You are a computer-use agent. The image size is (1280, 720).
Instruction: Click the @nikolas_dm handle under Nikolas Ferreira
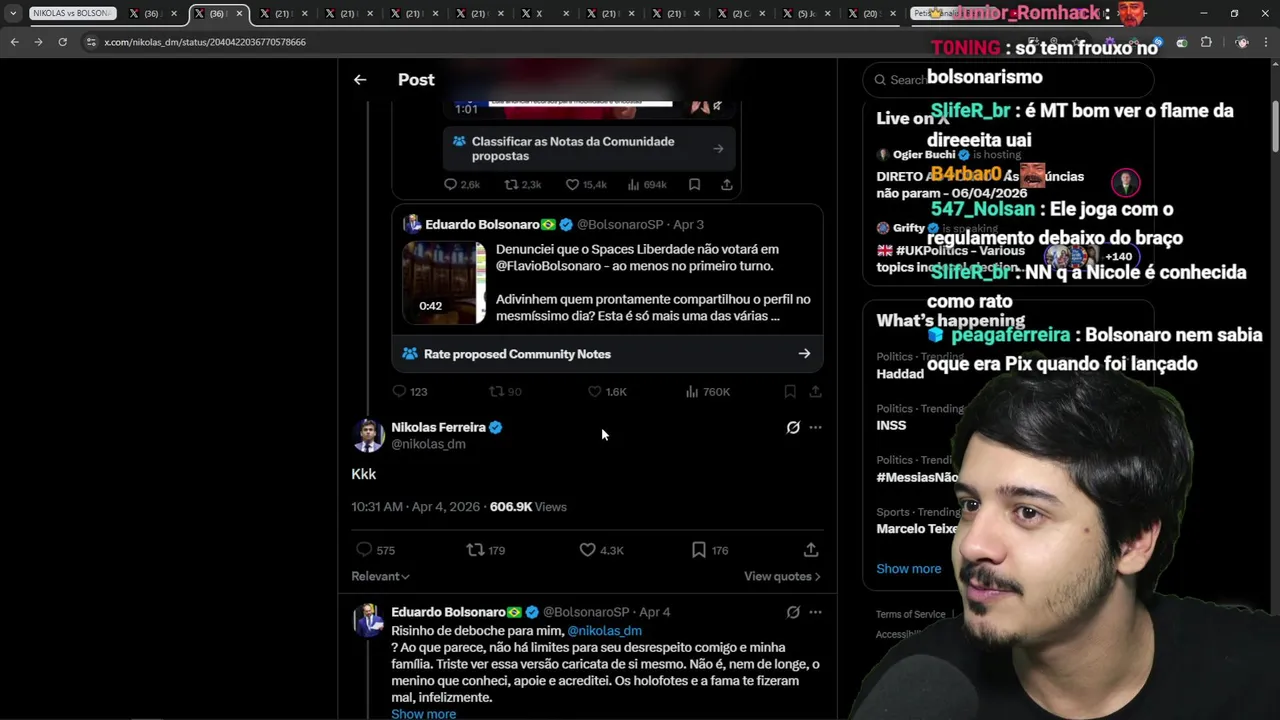(x=428, y=444)
